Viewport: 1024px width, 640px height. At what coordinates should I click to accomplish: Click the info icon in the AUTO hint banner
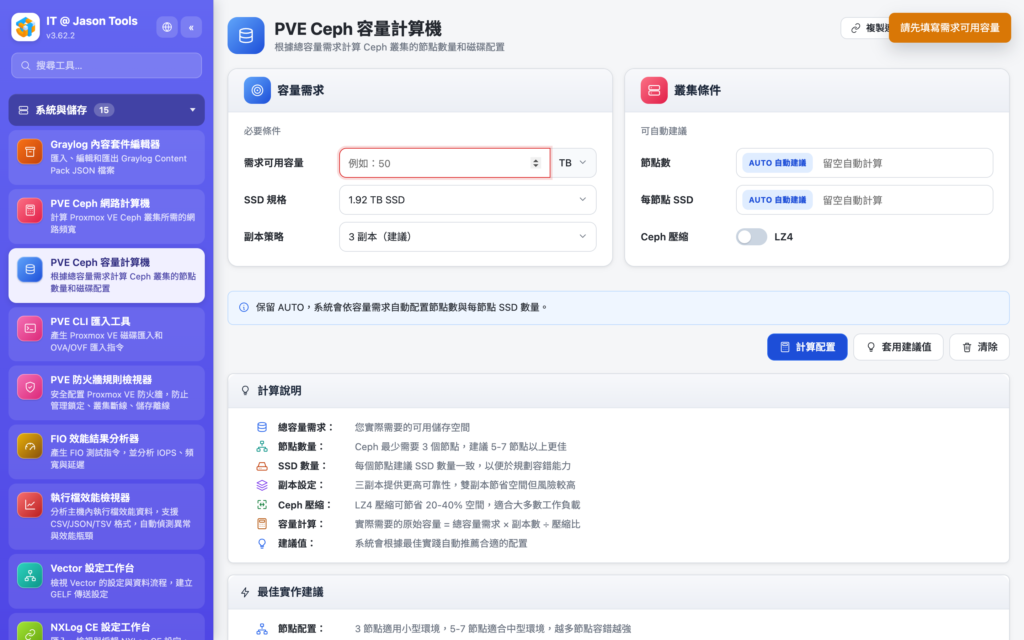point(244,307)
